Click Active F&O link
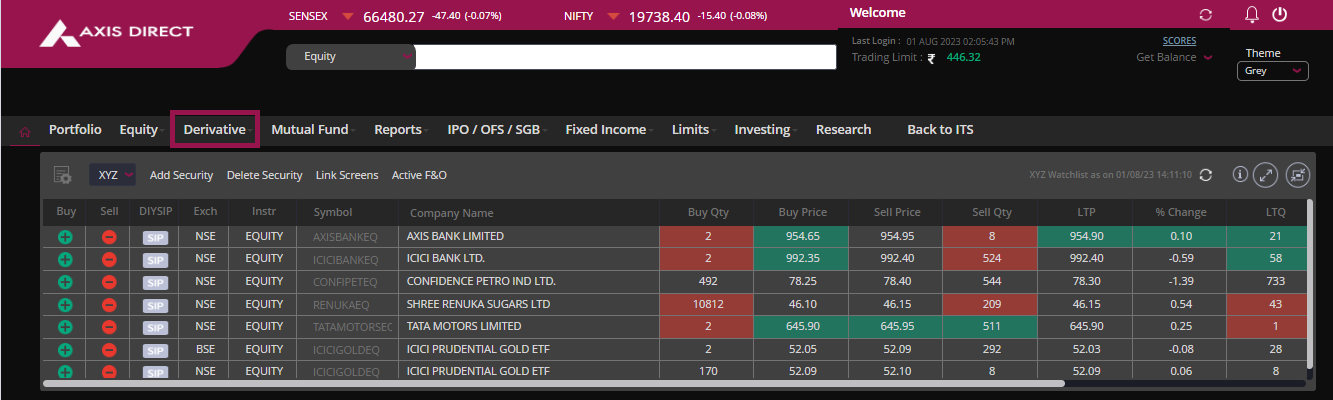 click(419, 175)
